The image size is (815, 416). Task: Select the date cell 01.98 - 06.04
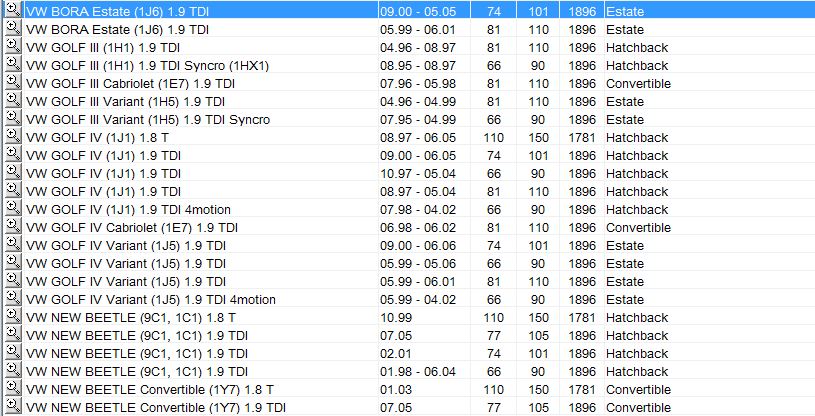tap(418, 372)
